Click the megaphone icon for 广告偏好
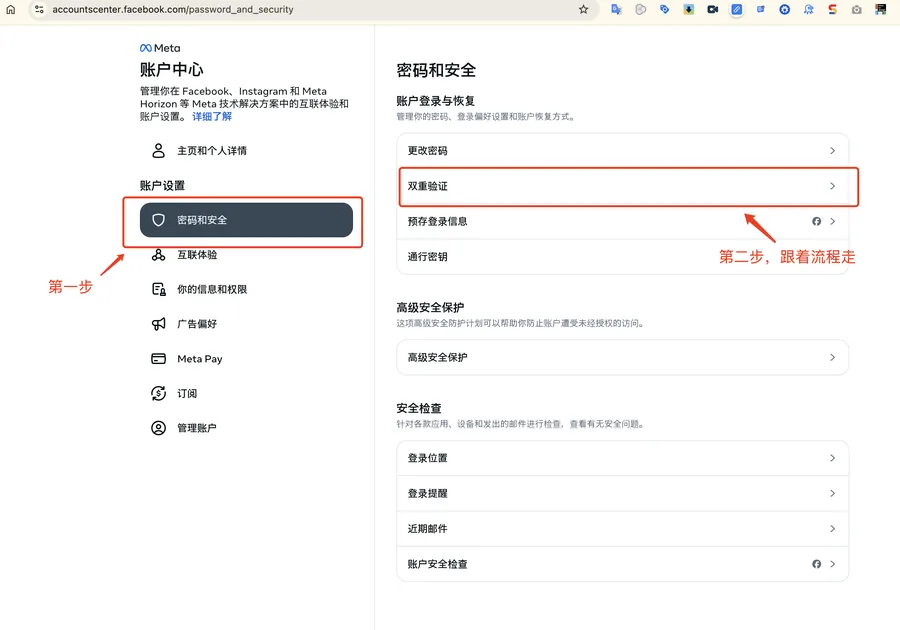The height and width of the screenshot is (630, 900). (158, 324)
